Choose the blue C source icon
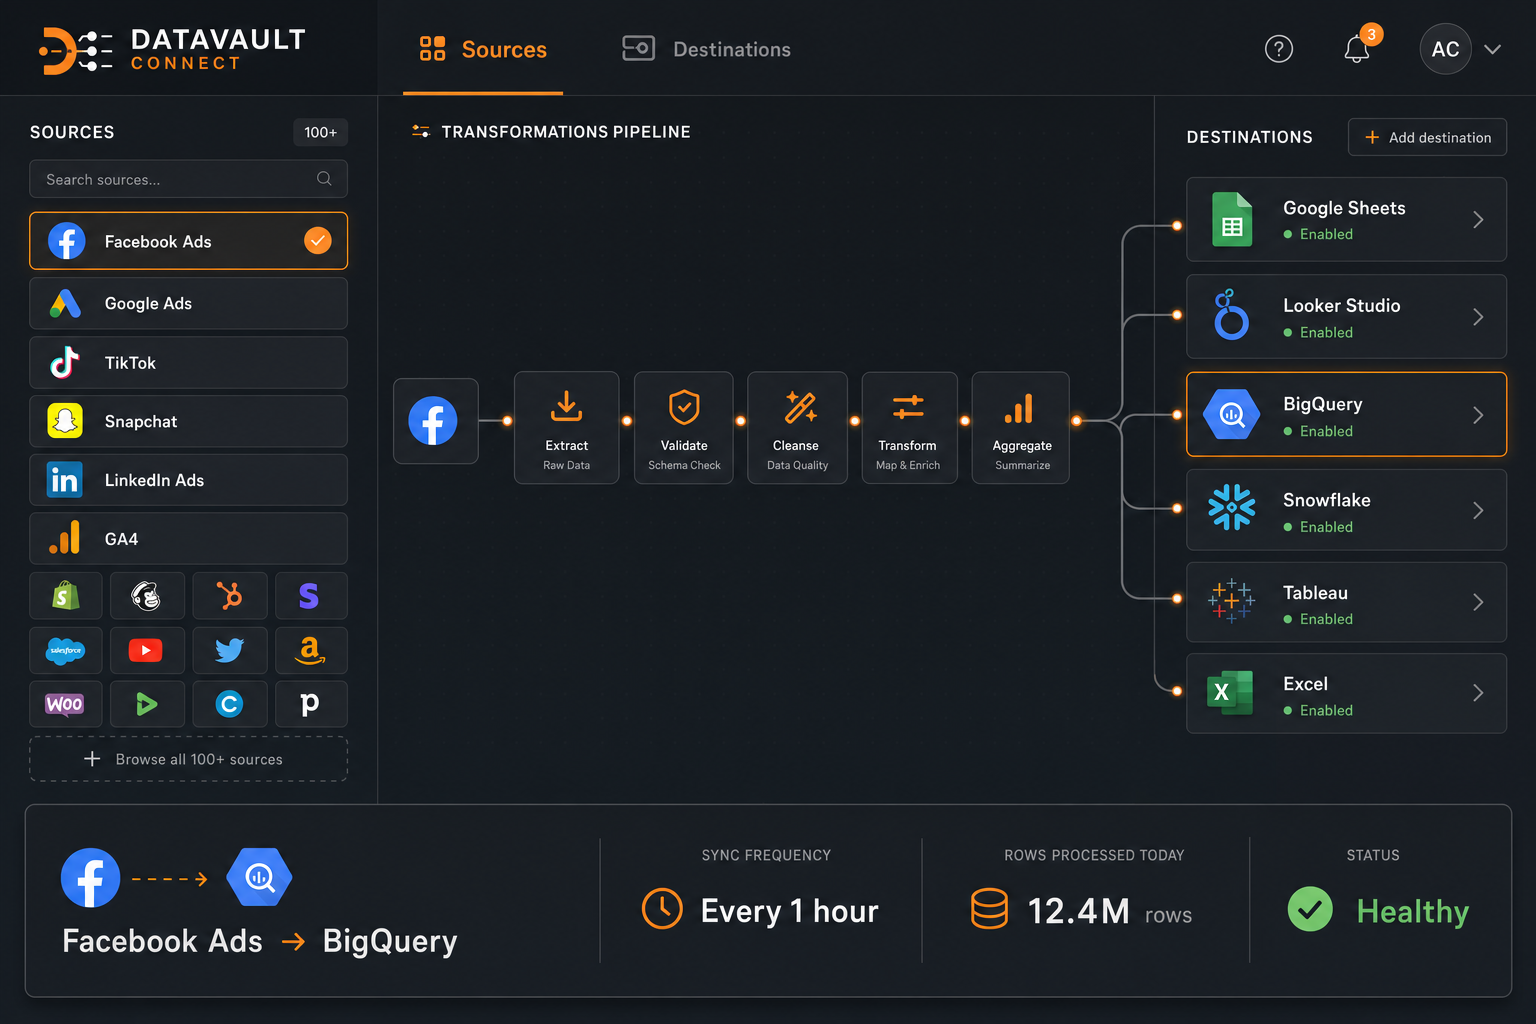The height and width of the screenshot is (1024, 1536). [229, 704]
